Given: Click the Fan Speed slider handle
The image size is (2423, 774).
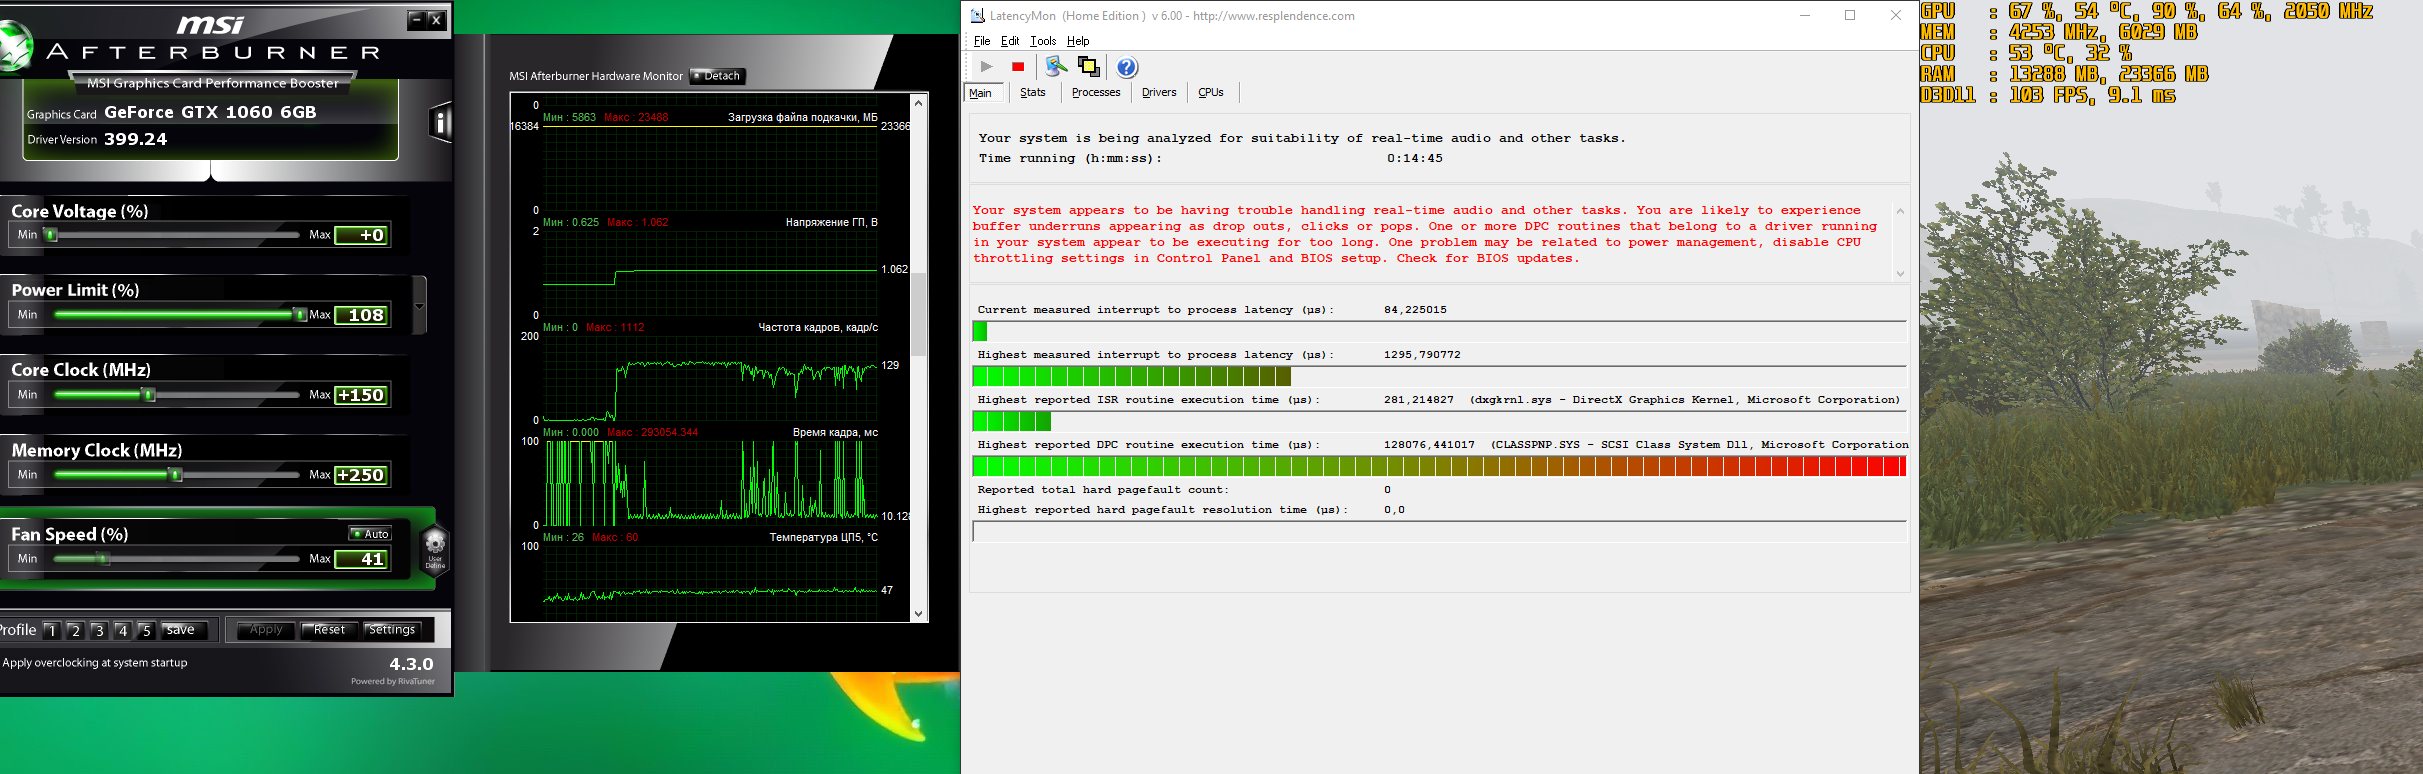Looking at the screenshot, I should (102, 559).
